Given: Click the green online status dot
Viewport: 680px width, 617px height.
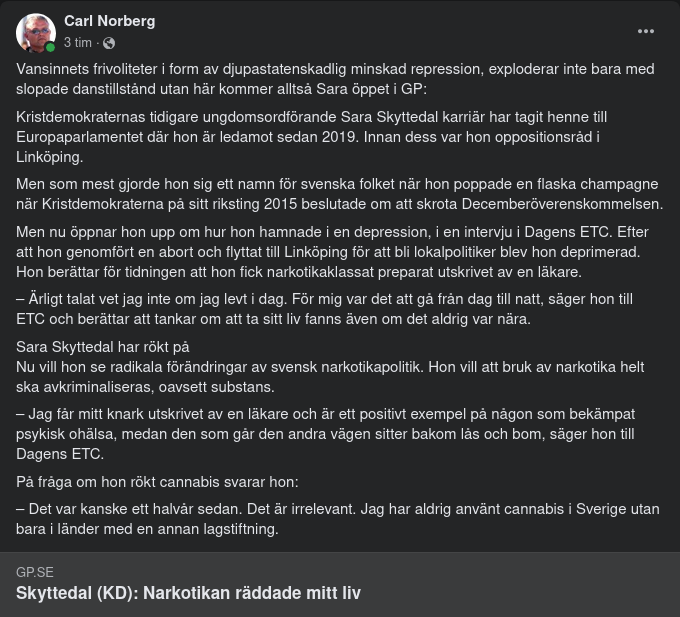Looking at the screenshot, I should coord(50,47).
